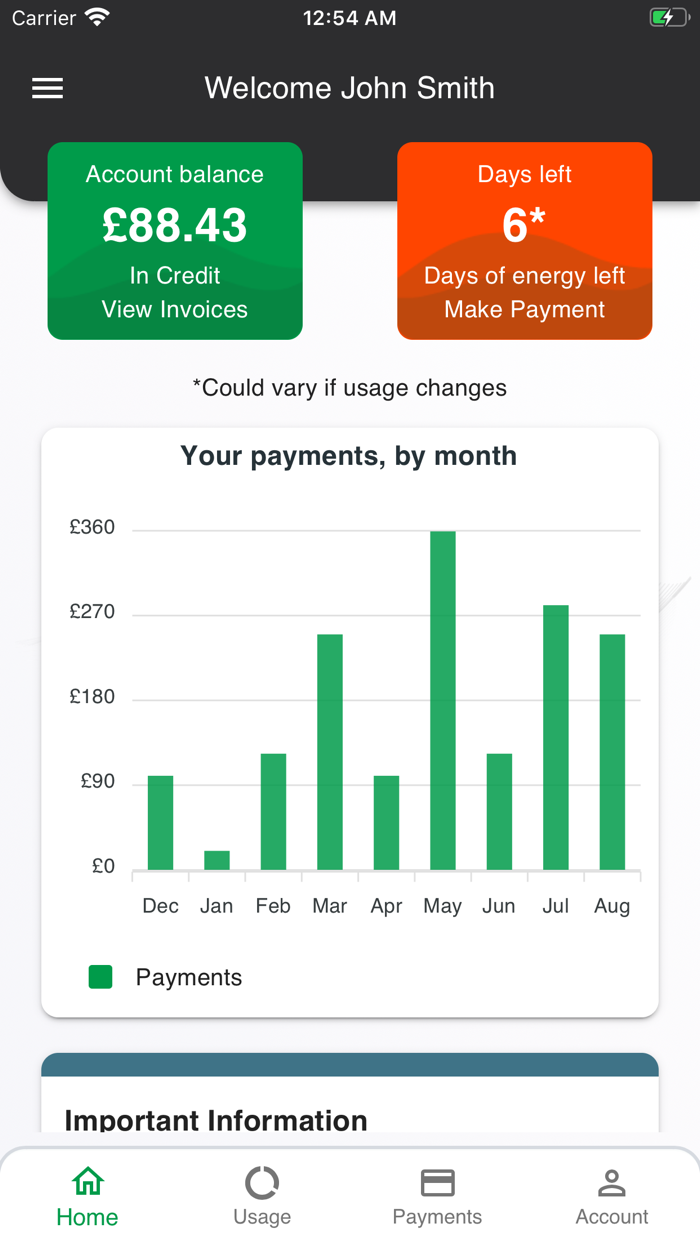Go to the Account tab label

[612, 1217]
